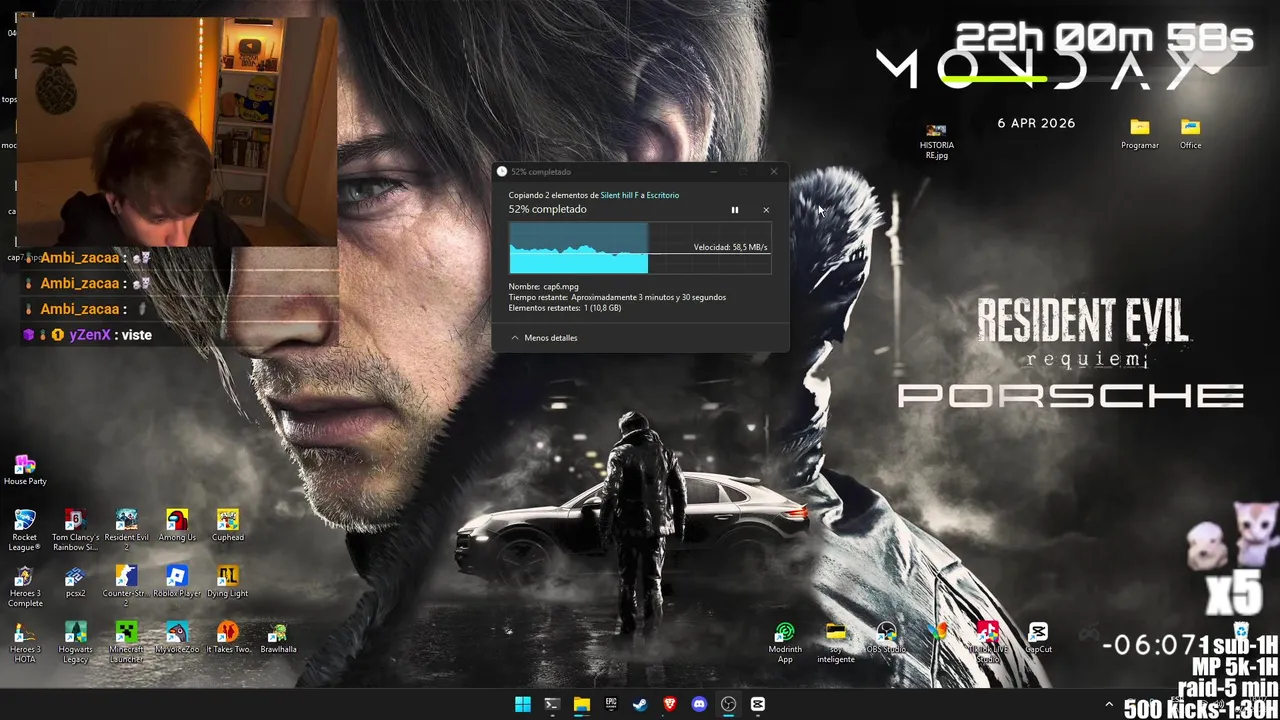This screenshot has width=1280, height=720.
Task: Open the Office folder on desktop
Action: [1190, 134]
